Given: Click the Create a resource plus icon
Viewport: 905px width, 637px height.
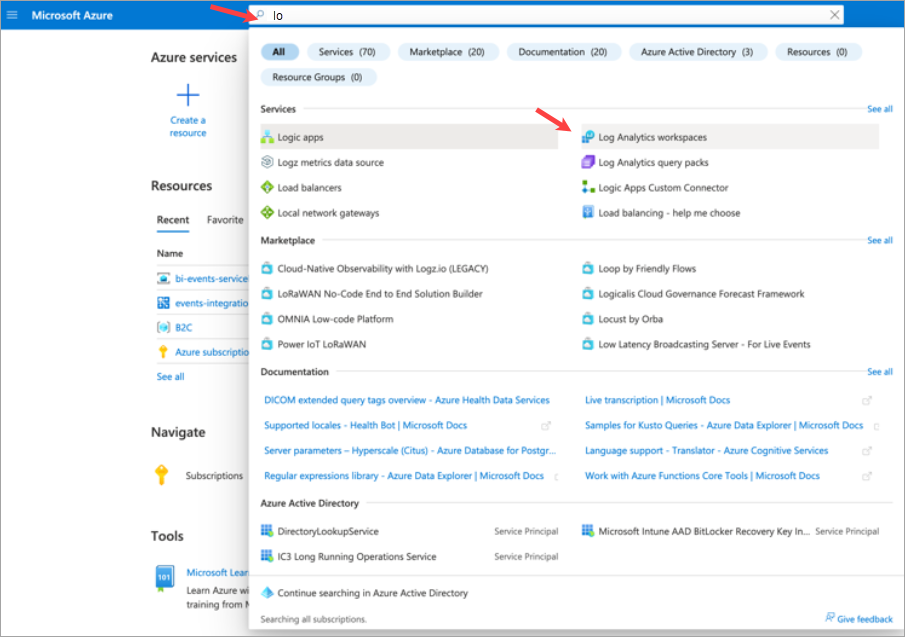Looking at the screenshot, I should click(x=188, y=96).
